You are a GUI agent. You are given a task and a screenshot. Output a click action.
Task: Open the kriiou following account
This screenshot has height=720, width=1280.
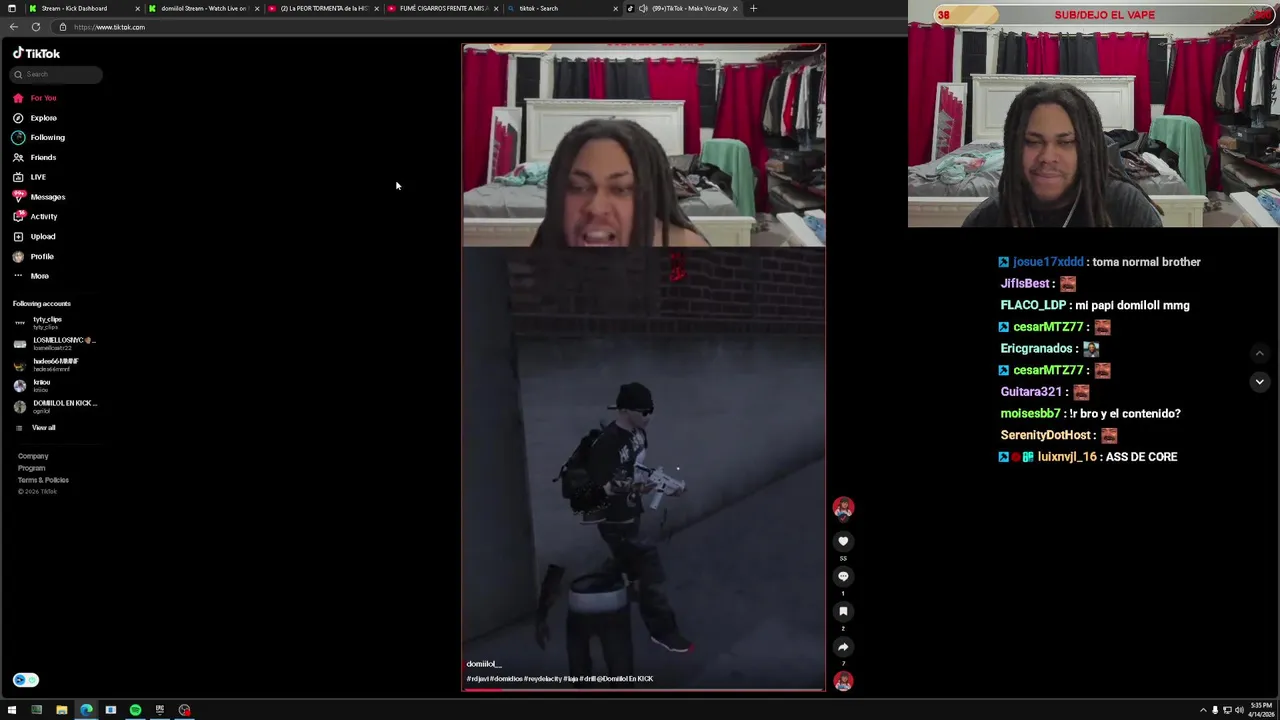click(33, 385)
